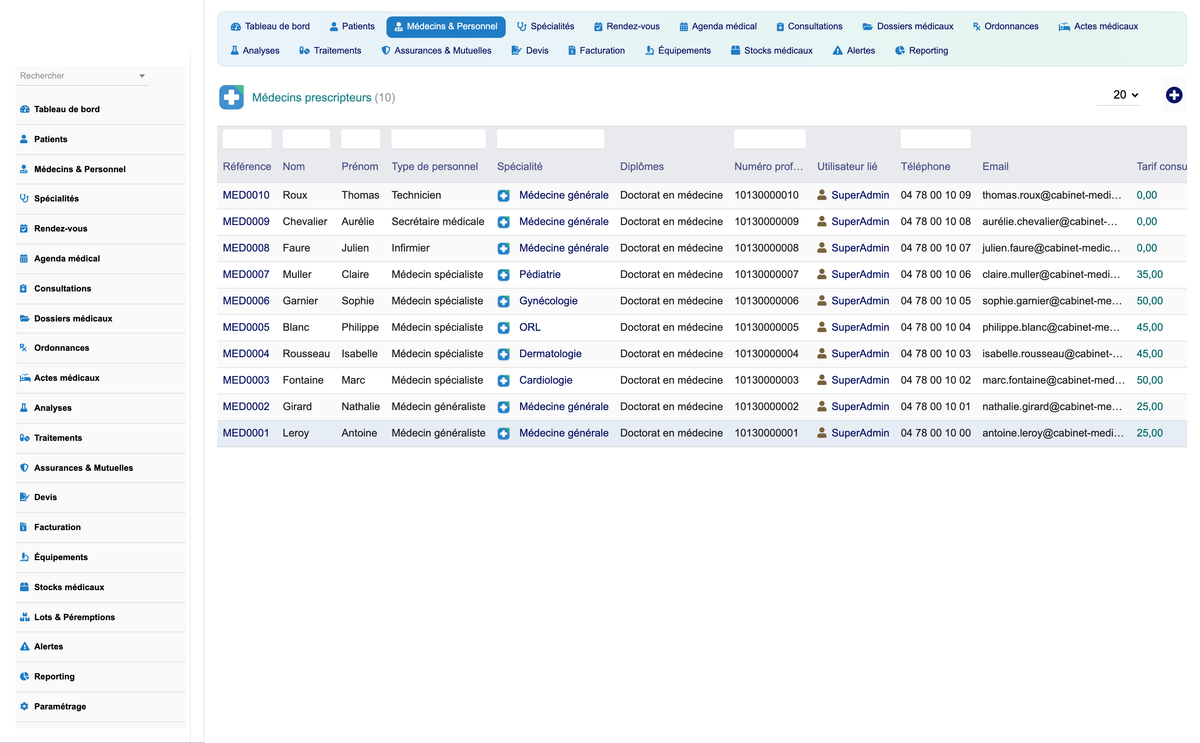
Task: Open the Rechercher dropdown arrow
Action: (142, 76)
